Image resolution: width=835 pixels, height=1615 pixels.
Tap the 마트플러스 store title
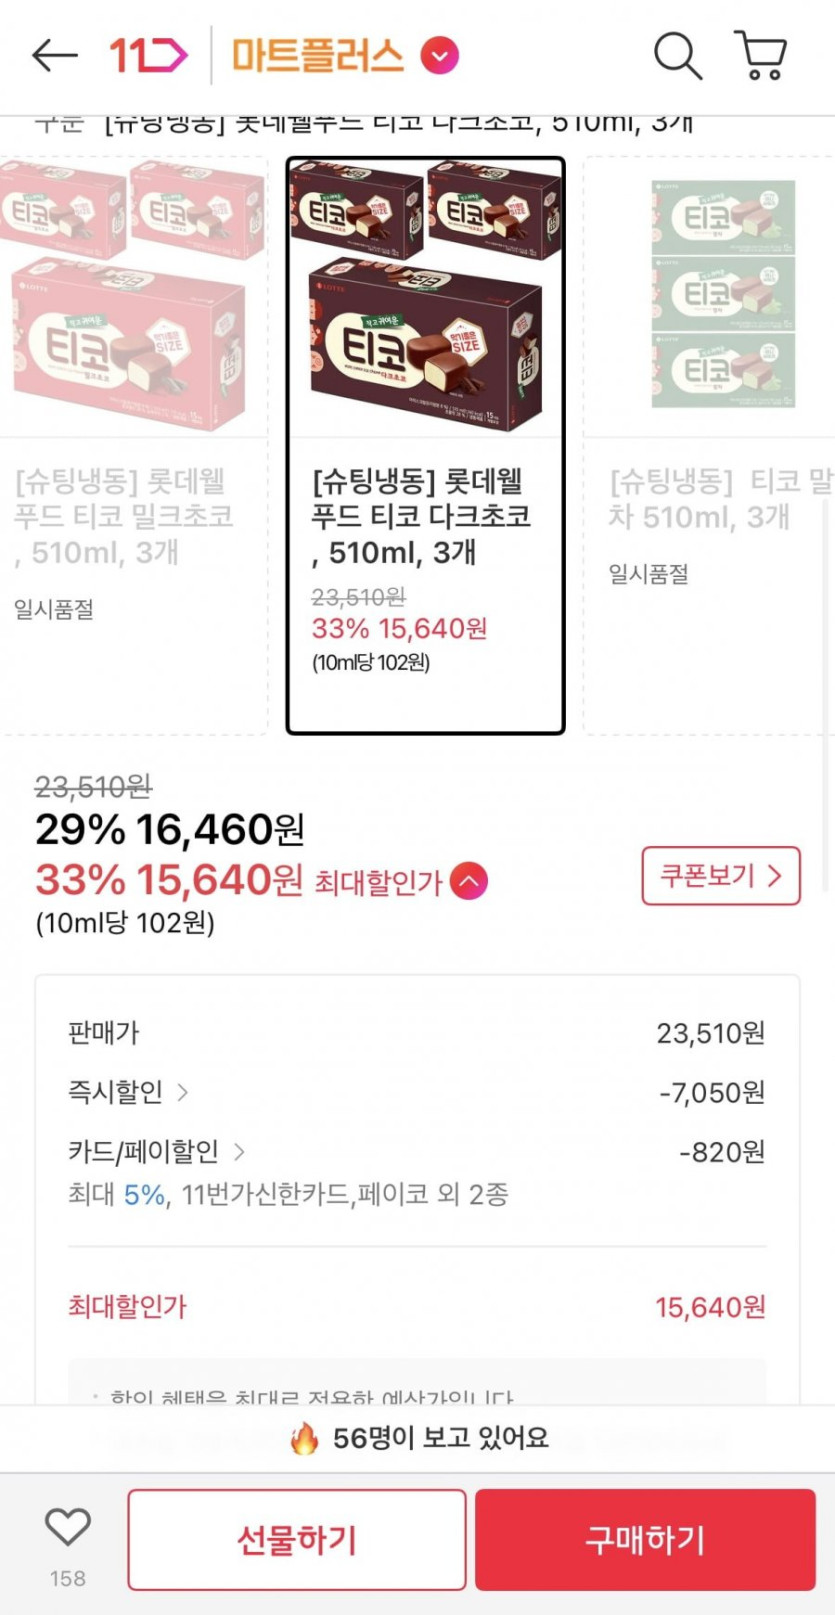[x=317, y=56]
